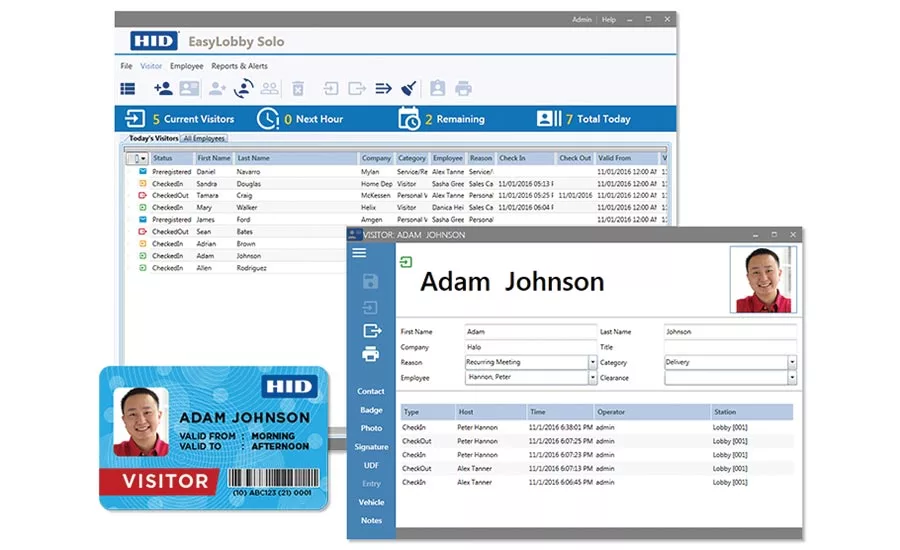Click the empty Title input field
The width and height of the screenshot is (900, 550).
point(730,347)
